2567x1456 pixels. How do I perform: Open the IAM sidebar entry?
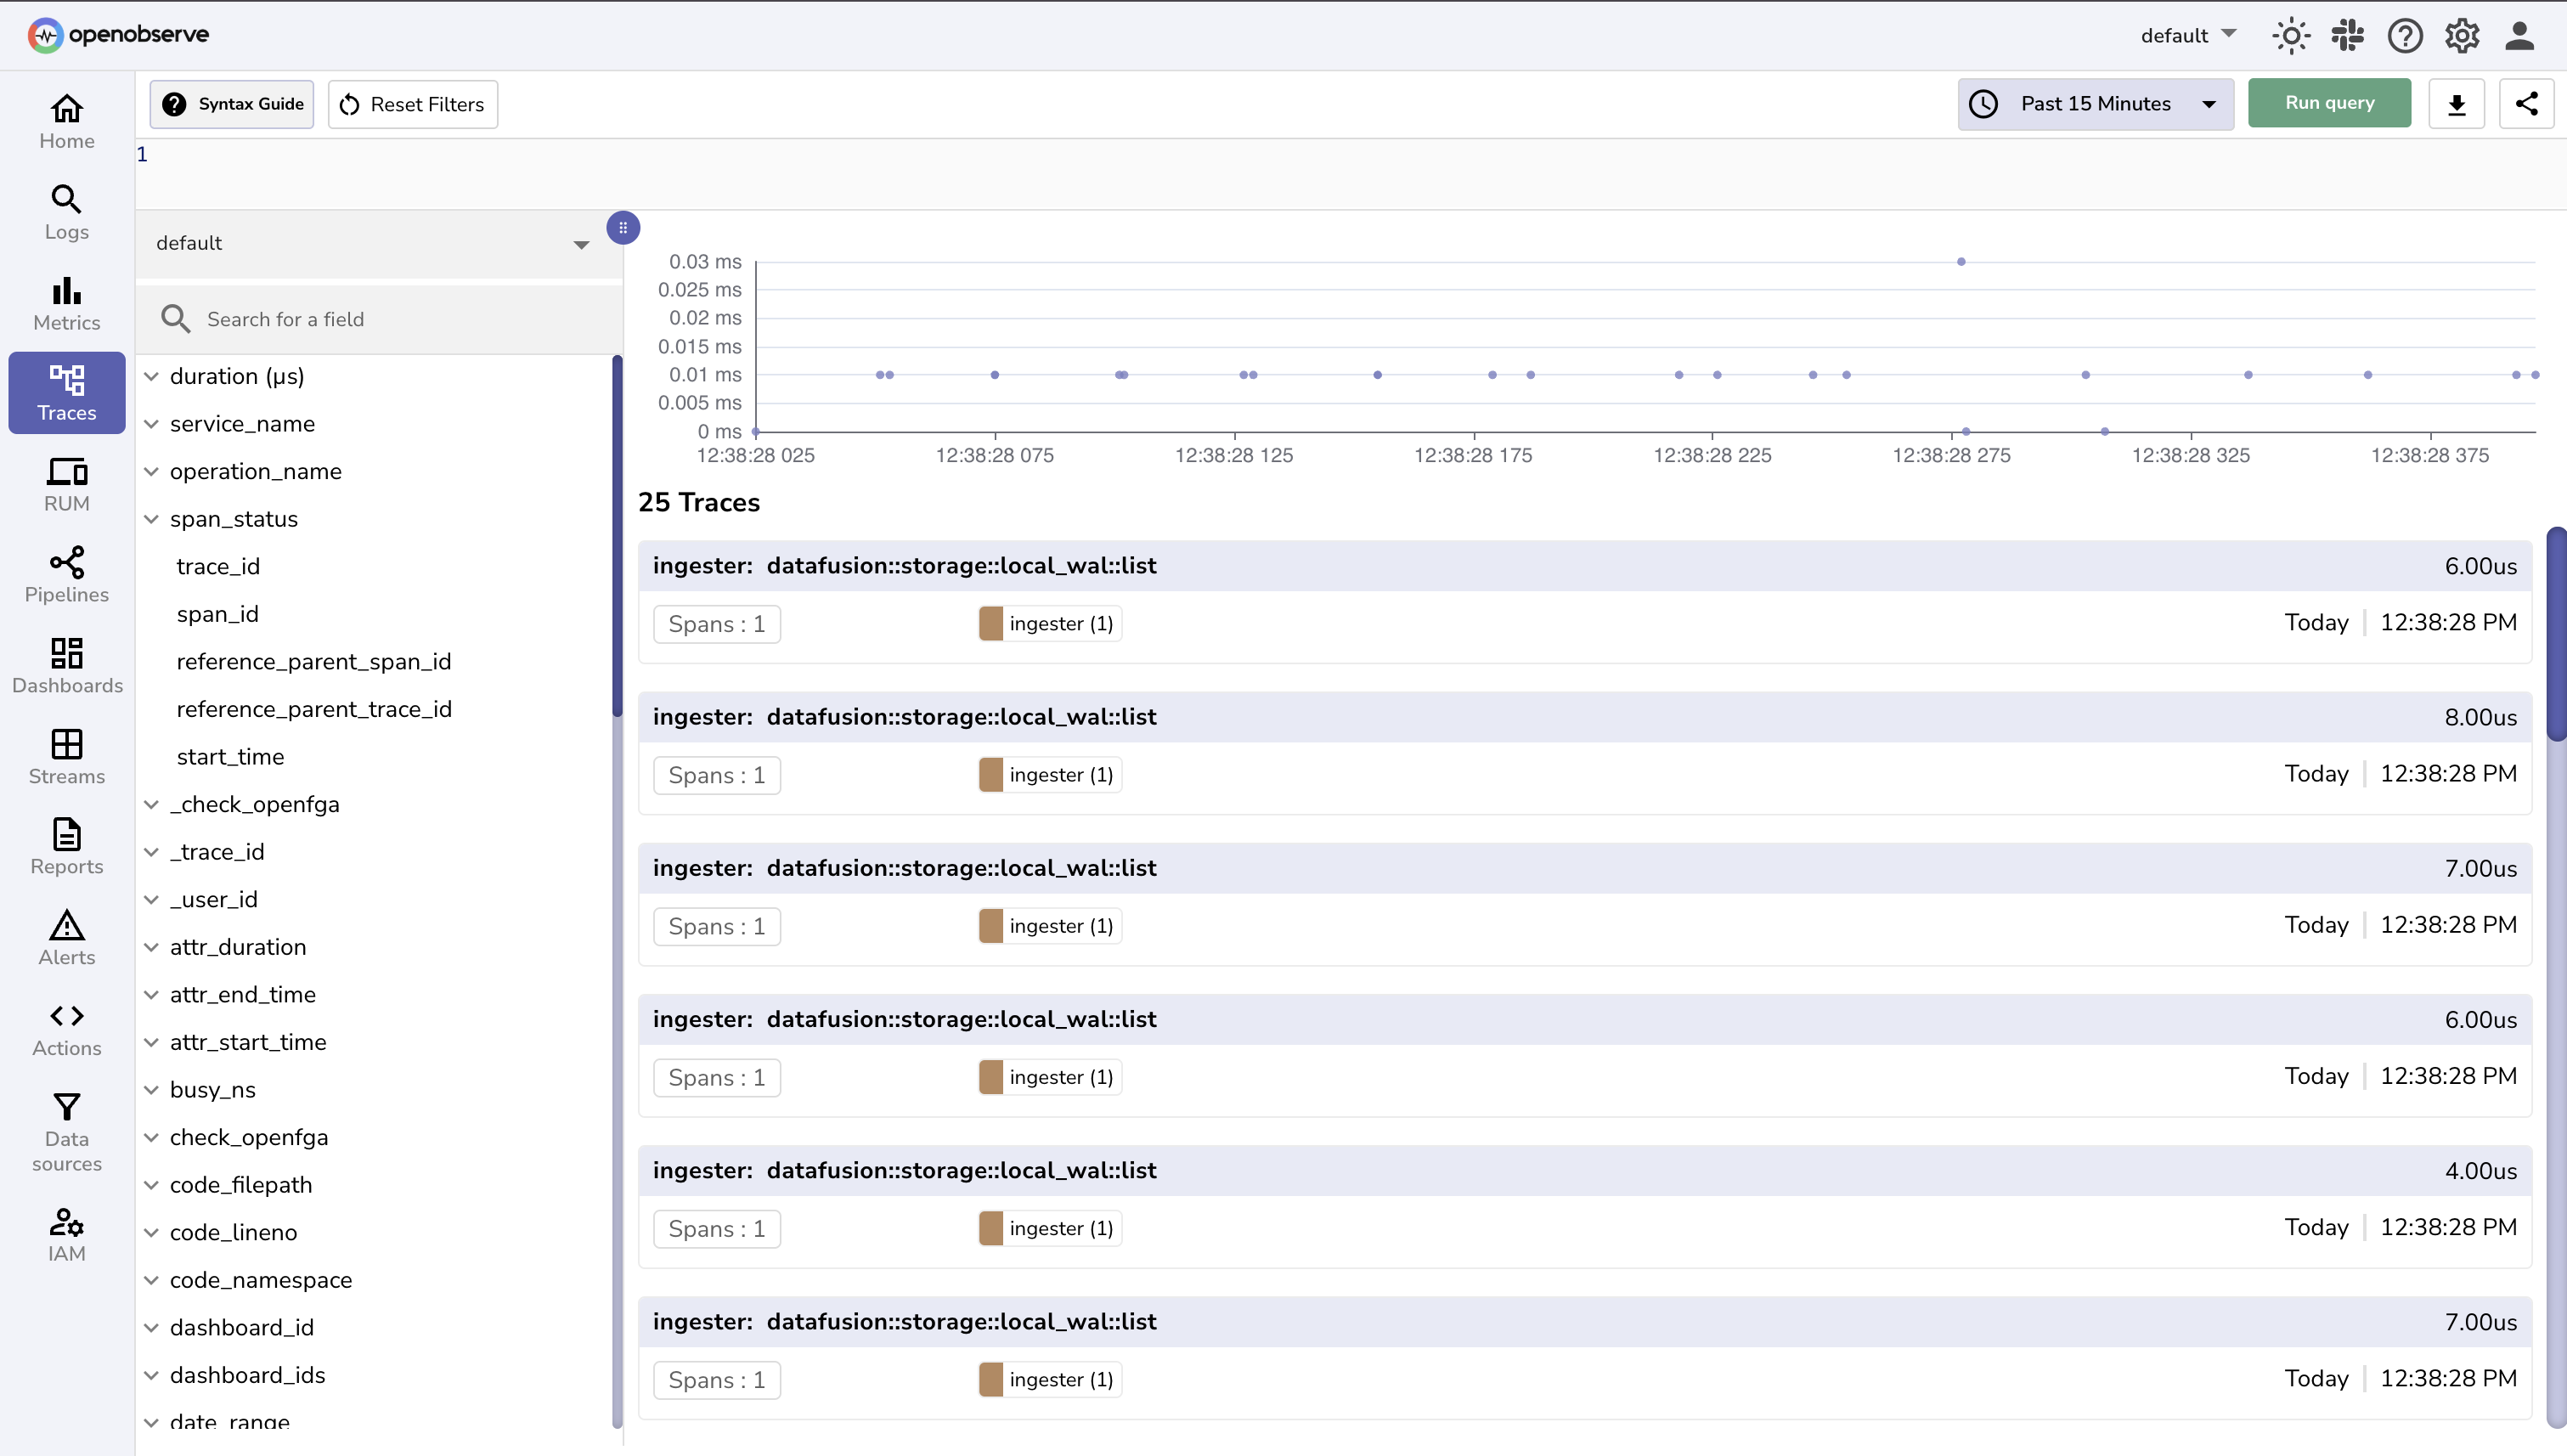tap(66, 1233)
